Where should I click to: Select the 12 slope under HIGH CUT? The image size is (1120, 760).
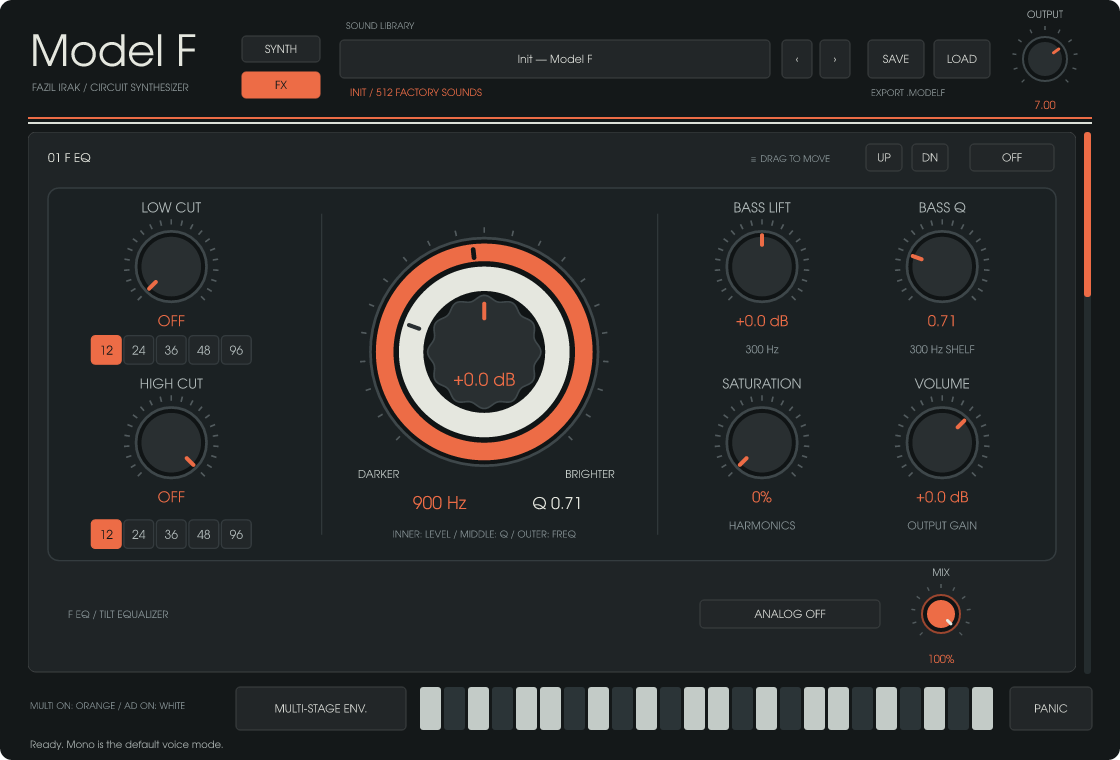pos(106,534)
